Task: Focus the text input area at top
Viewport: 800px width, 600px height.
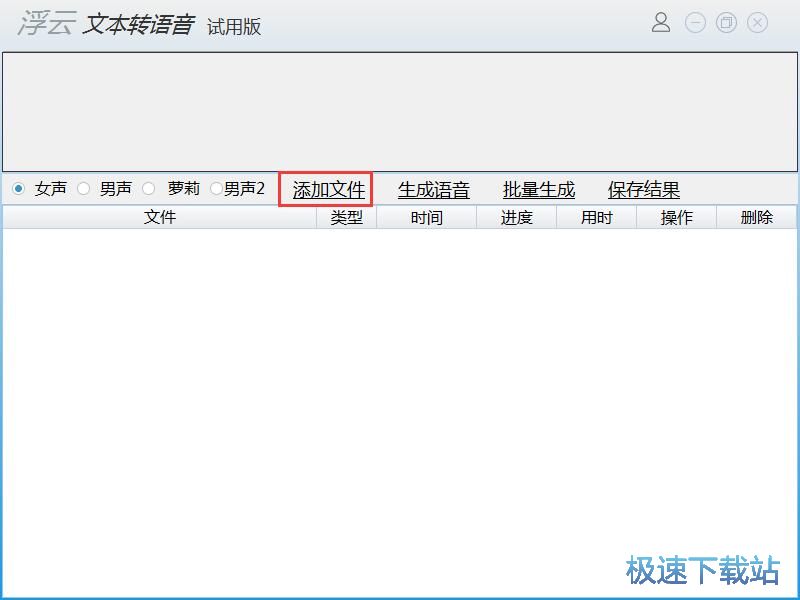Action: coord(399,112)
